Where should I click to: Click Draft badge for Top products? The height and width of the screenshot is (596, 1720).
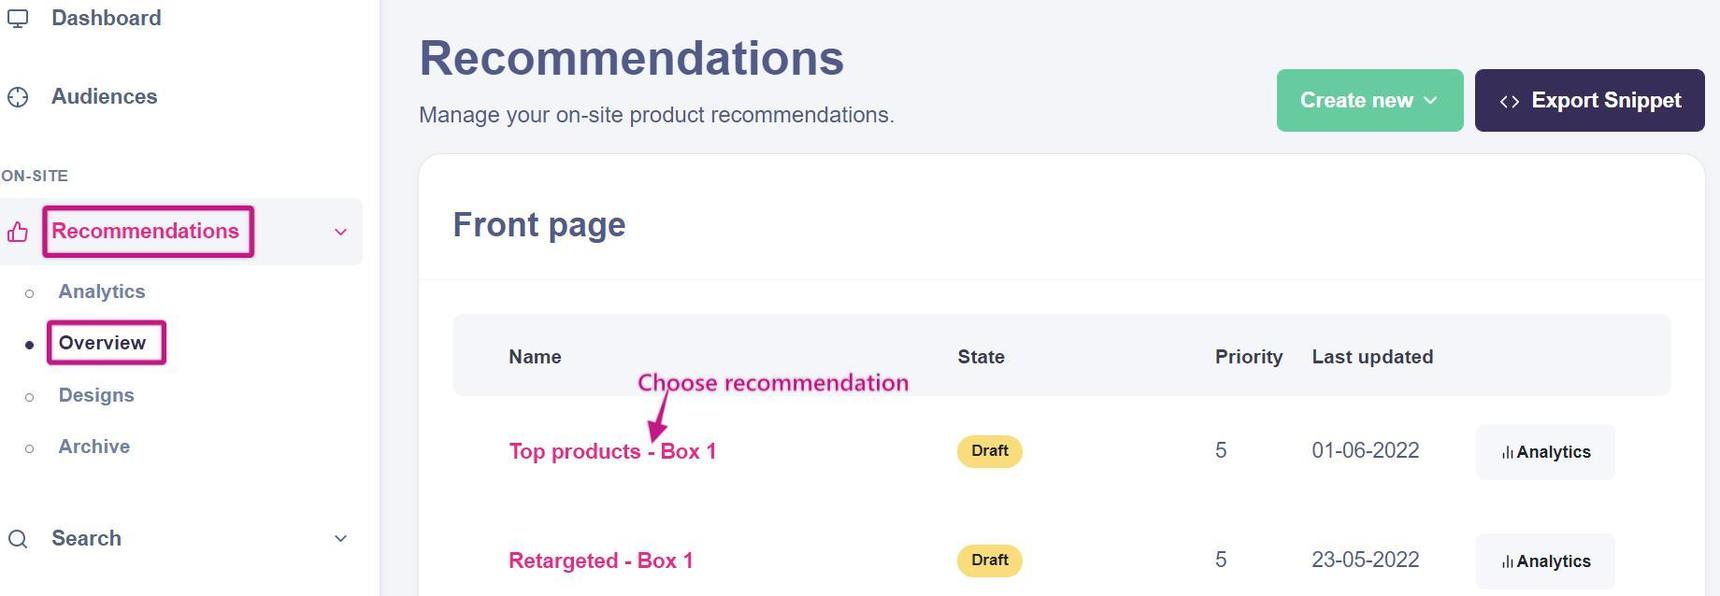pos(989,451)
